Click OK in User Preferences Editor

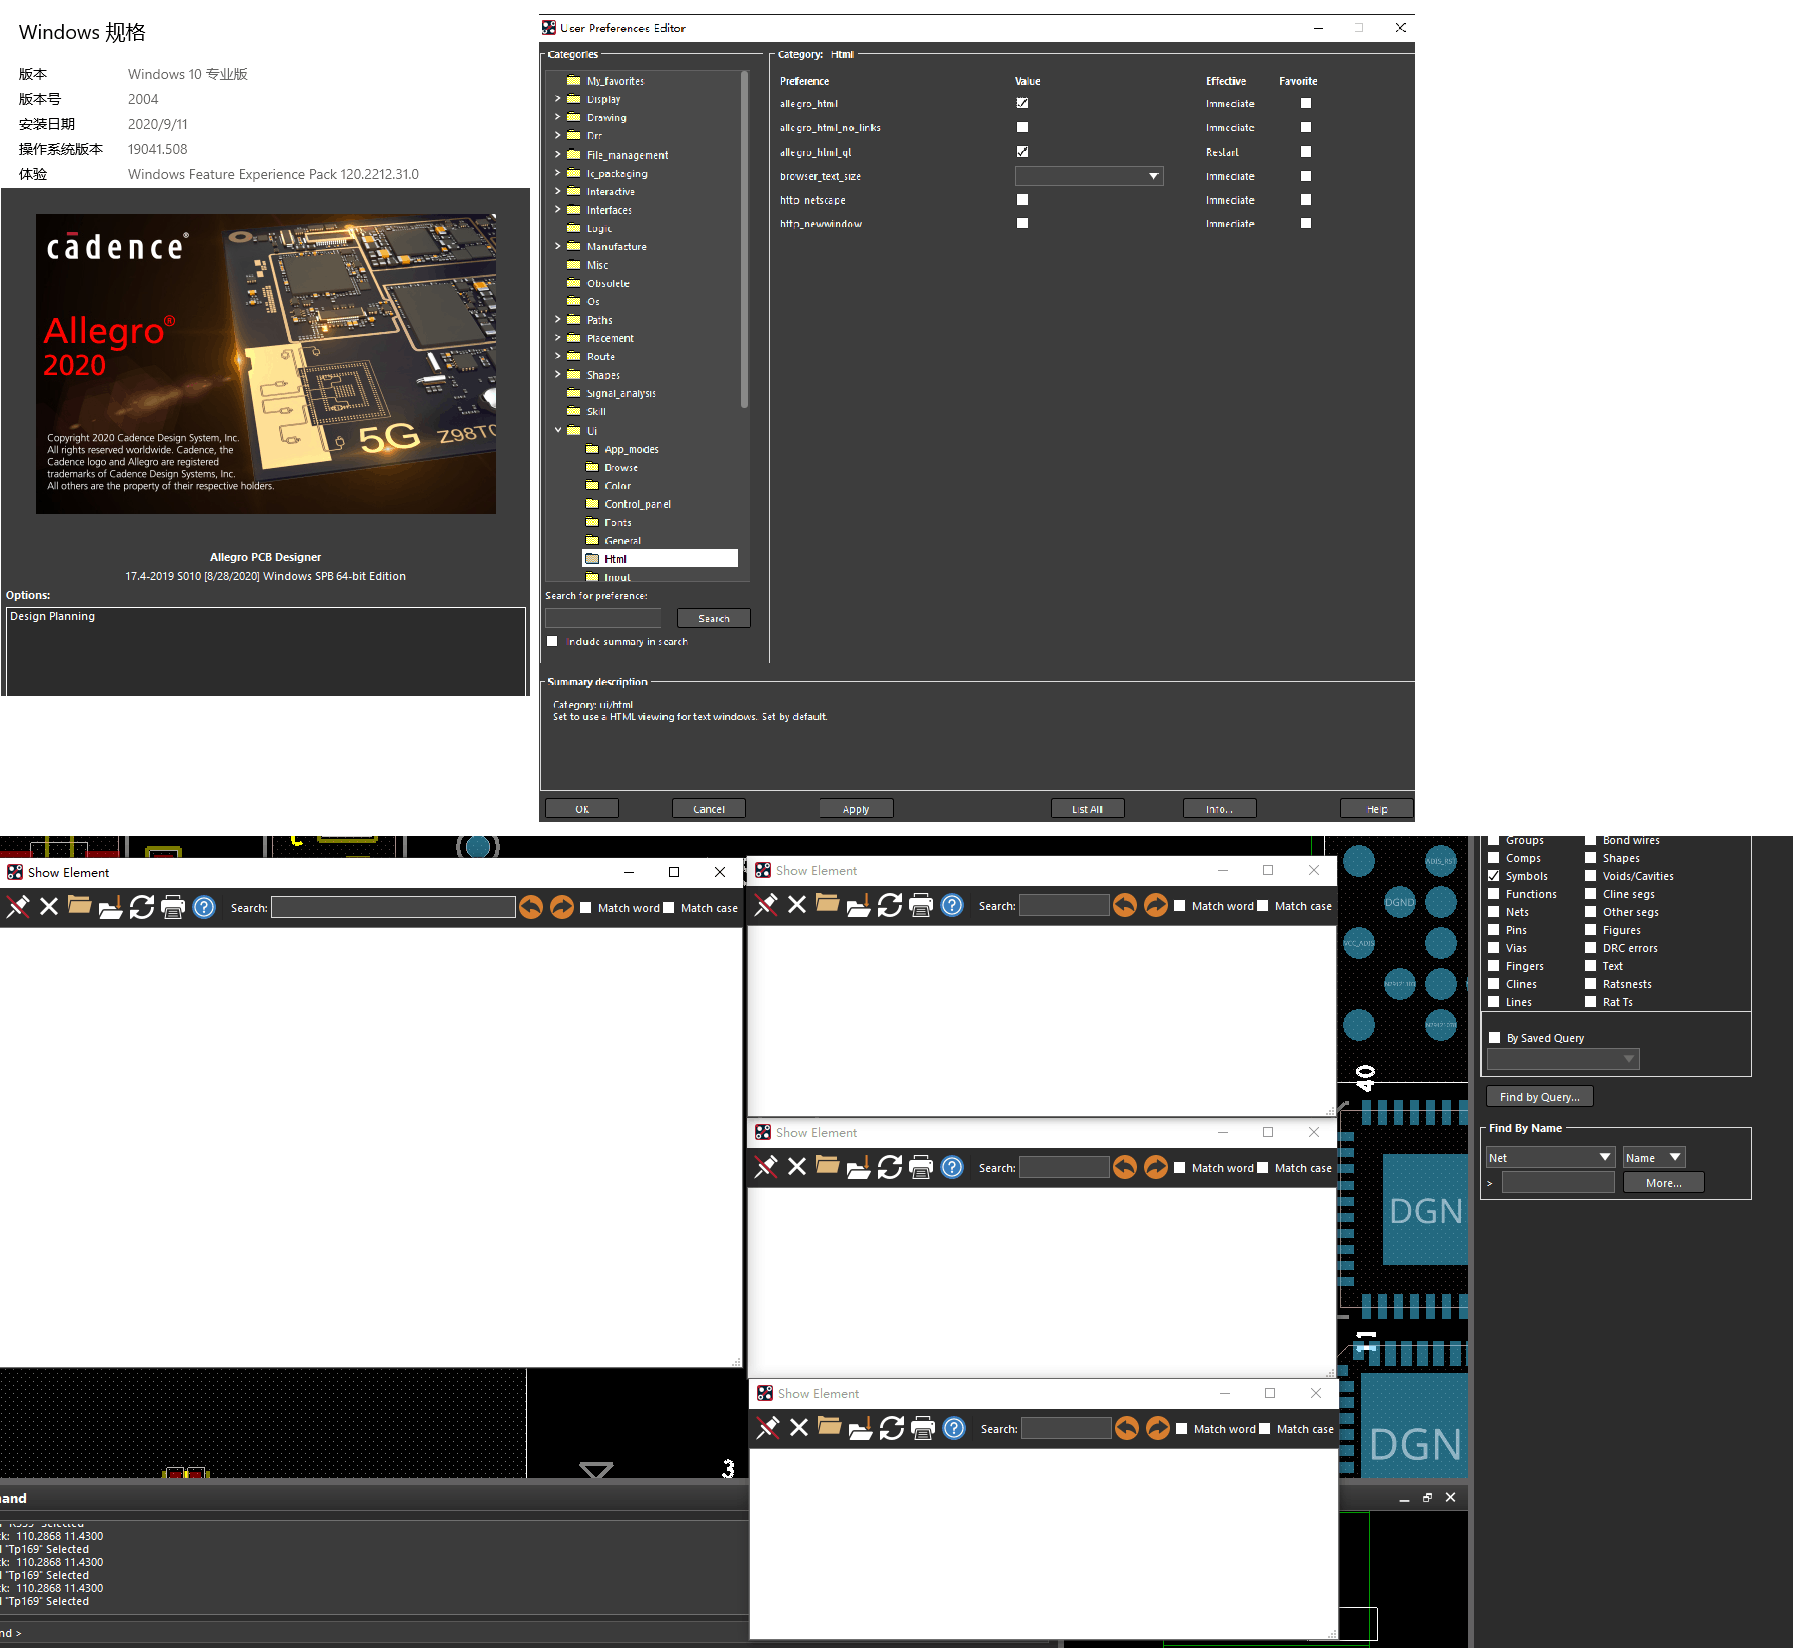click(582, 809)
